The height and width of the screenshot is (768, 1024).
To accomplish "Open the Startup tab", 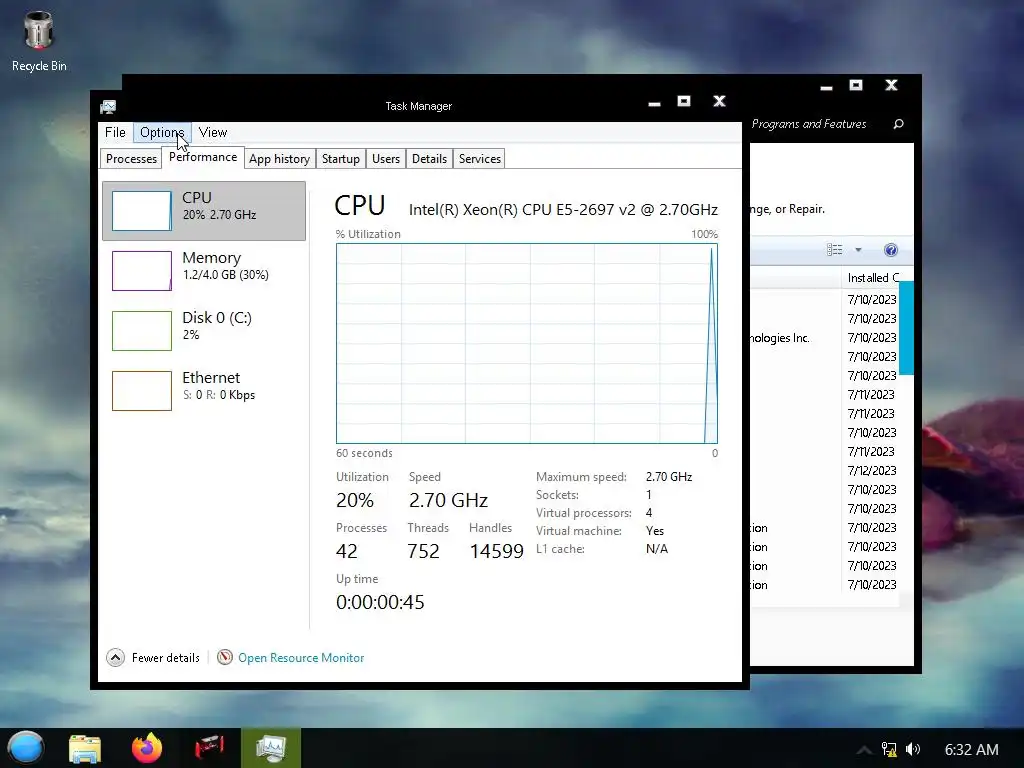I will (x=340, y=159).
